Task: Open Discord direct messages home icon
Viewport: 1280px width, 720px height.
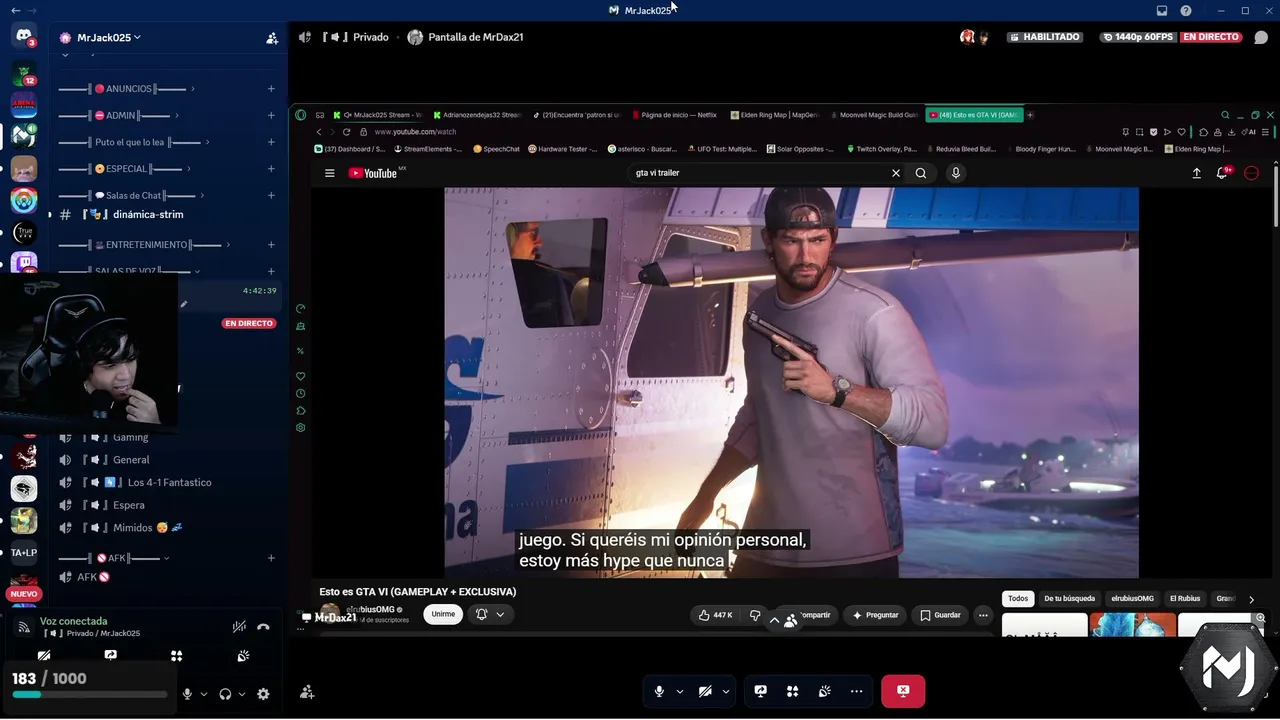Action: pos(24,36)
